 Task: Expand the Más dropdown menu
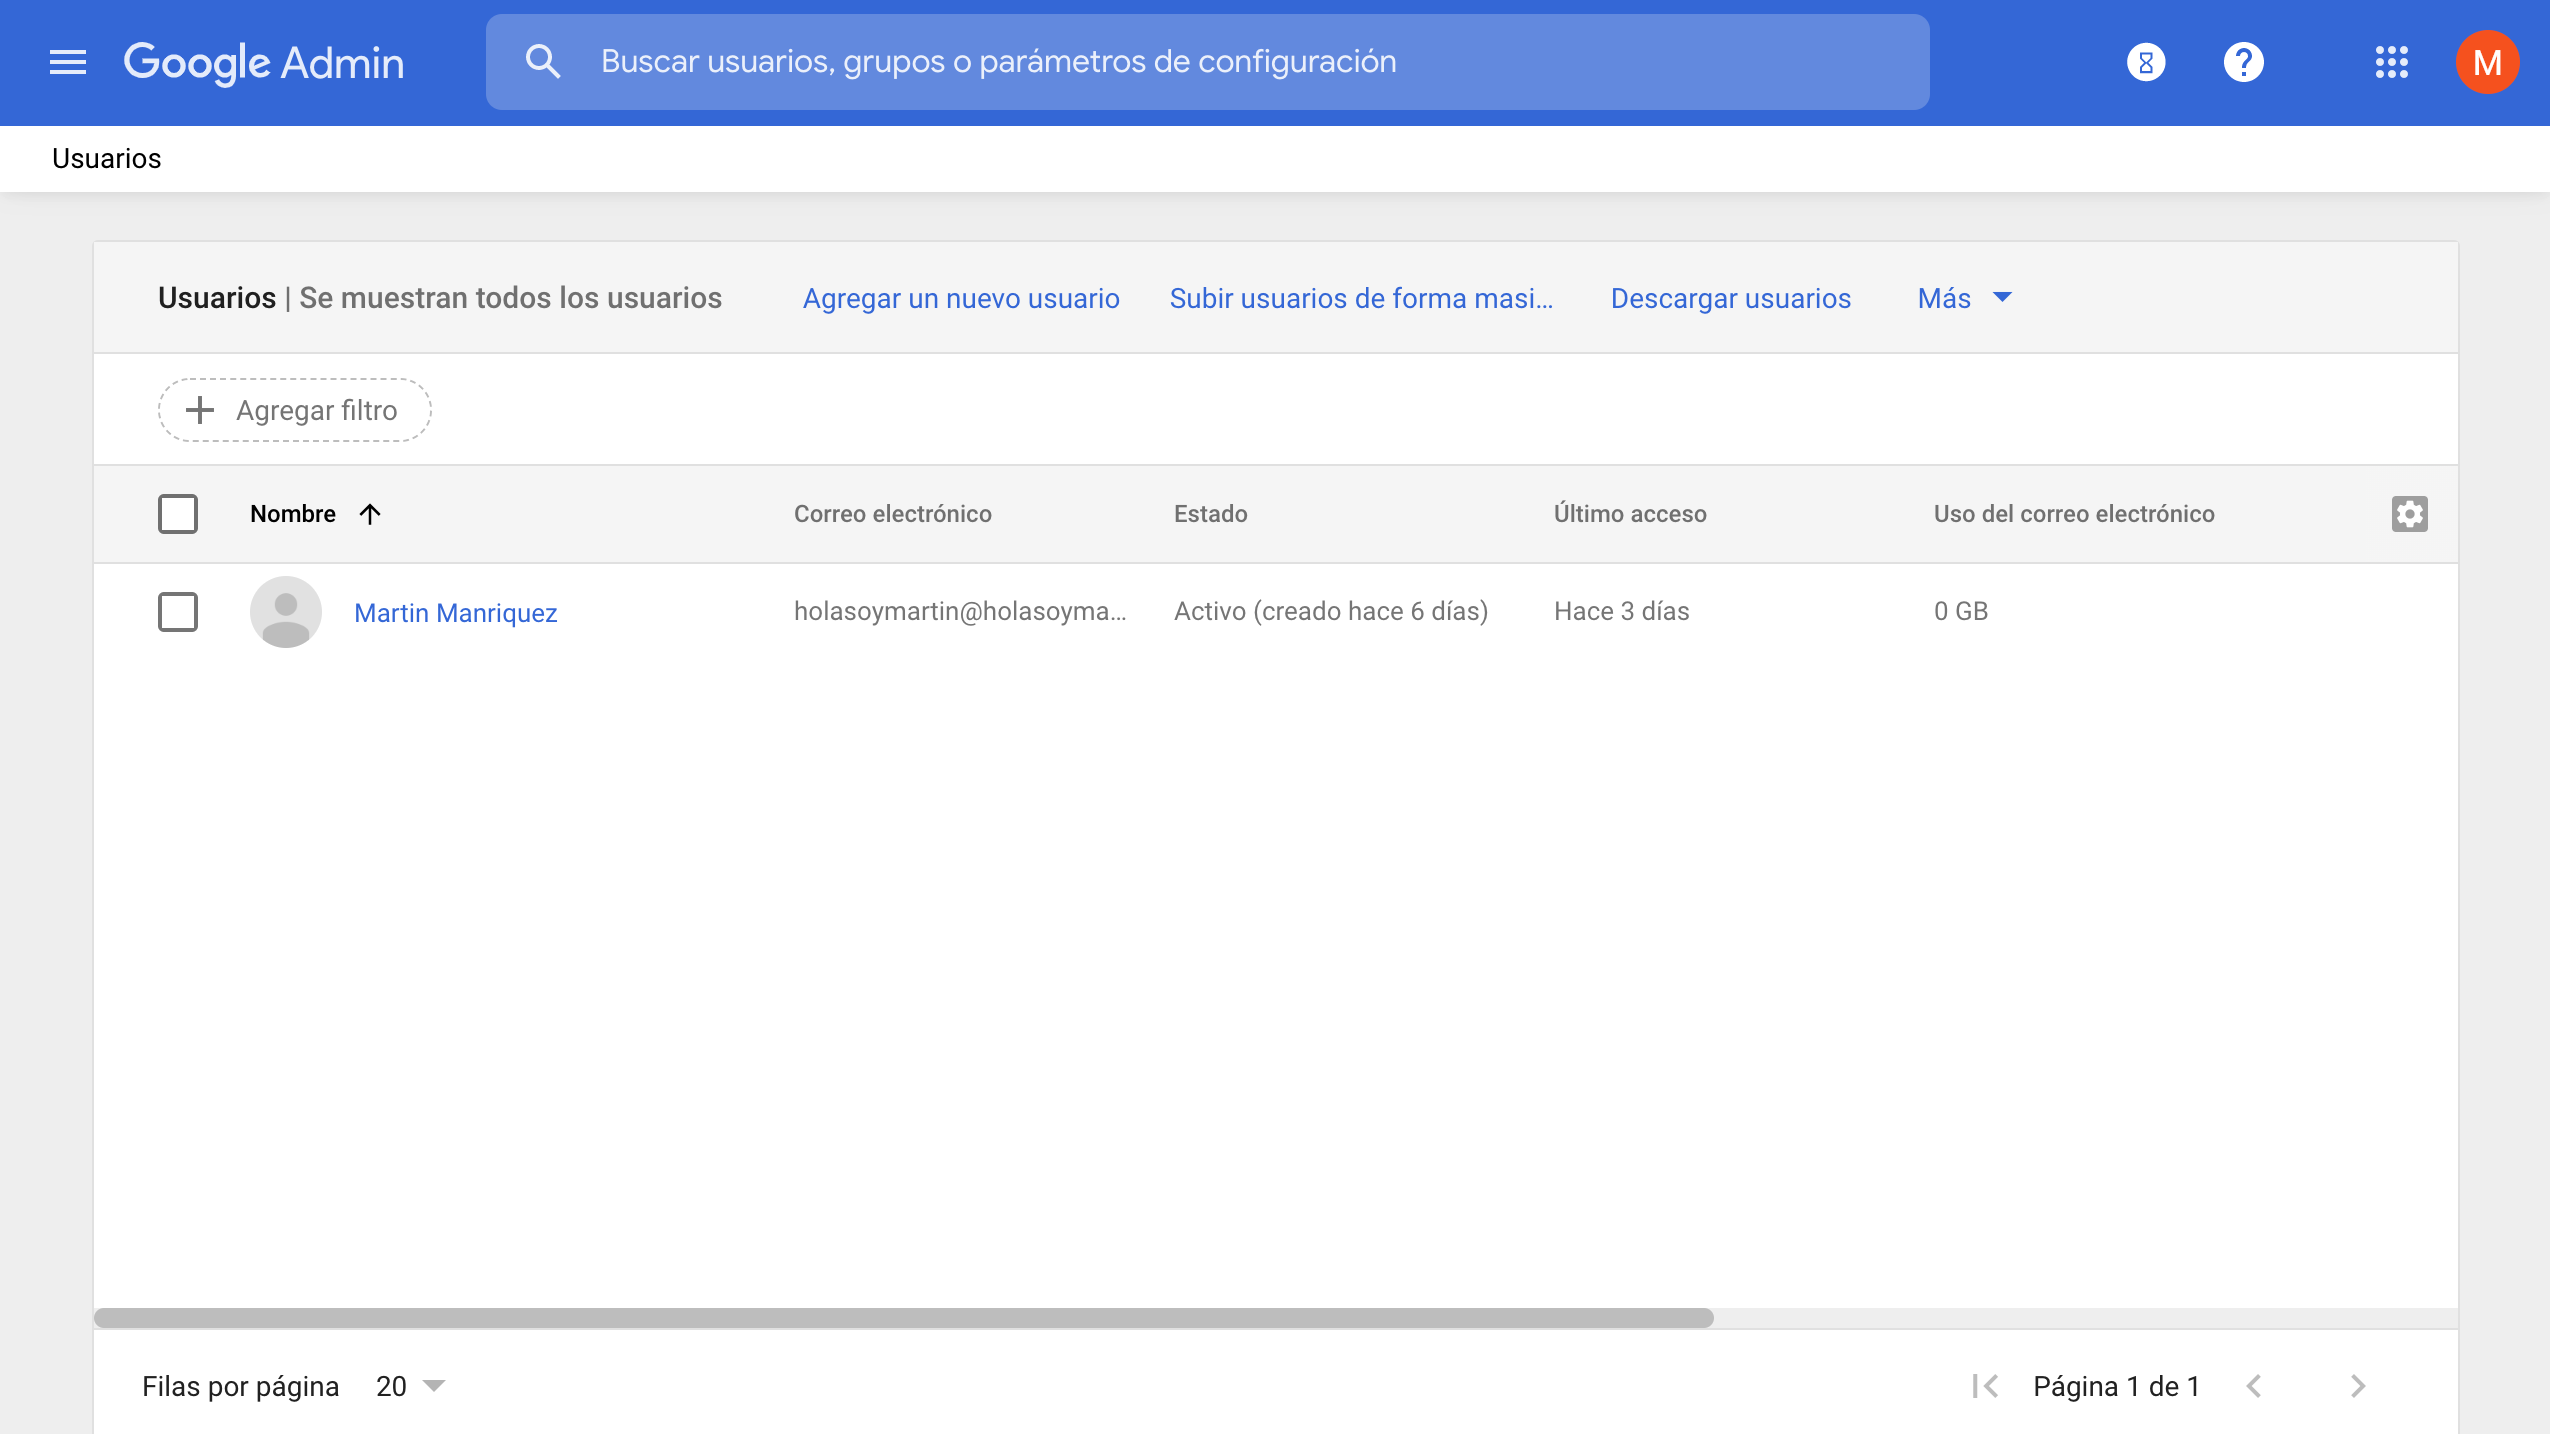[1964, 298]
